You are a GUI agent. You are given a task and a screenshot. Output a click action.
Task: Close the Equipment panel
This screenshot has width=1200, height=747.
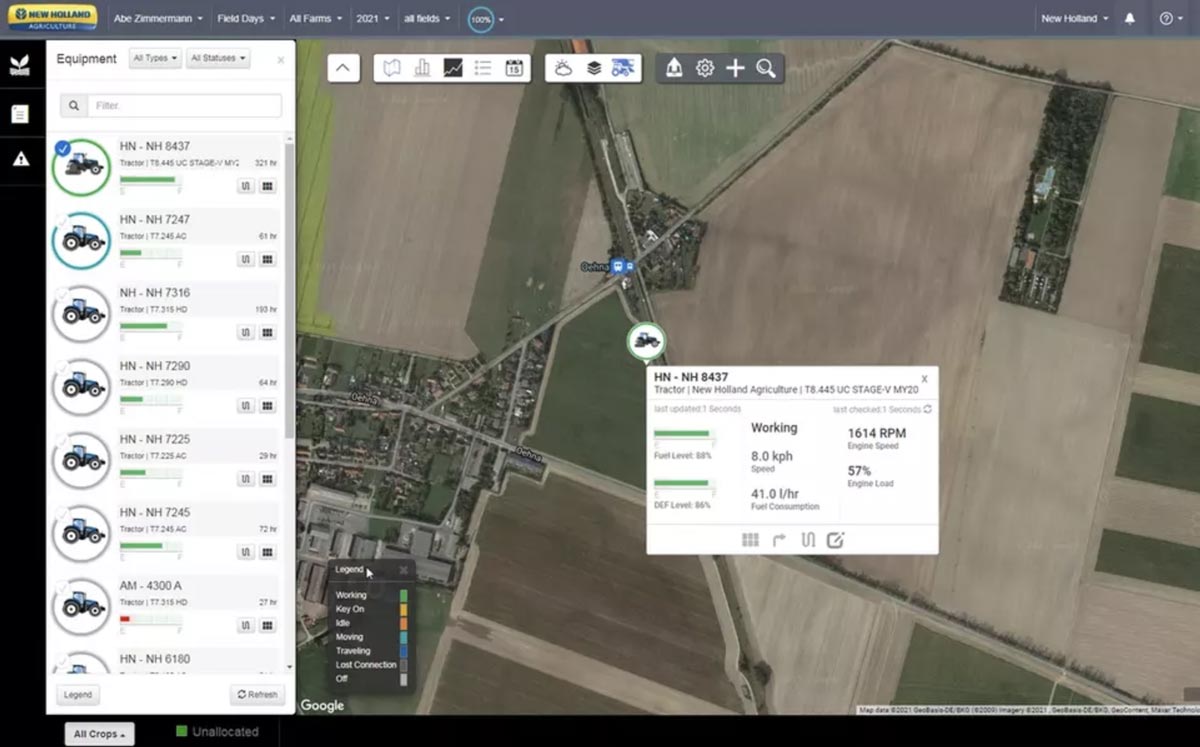point(280,60)
